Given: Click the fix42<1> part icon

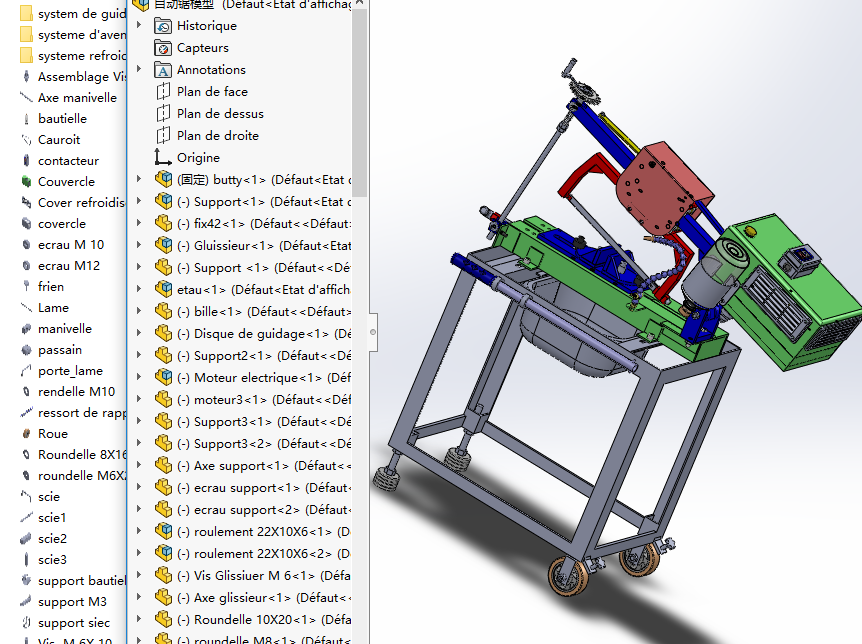Looking at the screenshot, I should [x=163, y=223].
